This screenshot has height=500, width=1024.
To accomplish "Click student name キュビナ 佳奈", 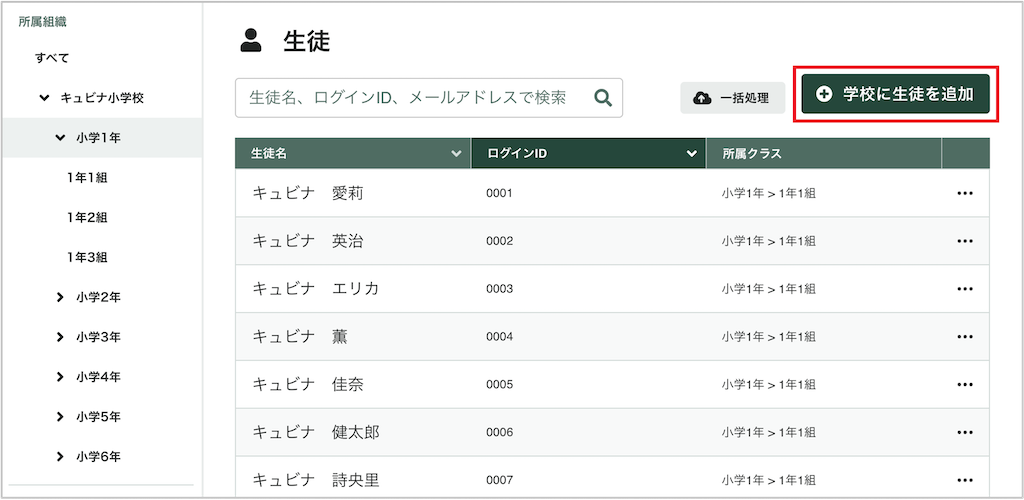I will (x=308, y=384).
